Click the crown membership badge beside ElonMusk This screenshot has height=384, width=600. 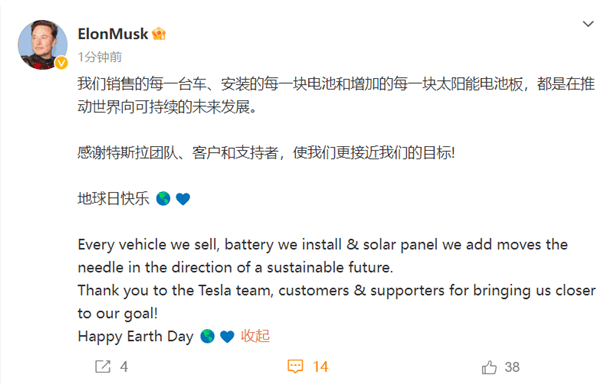159,34
